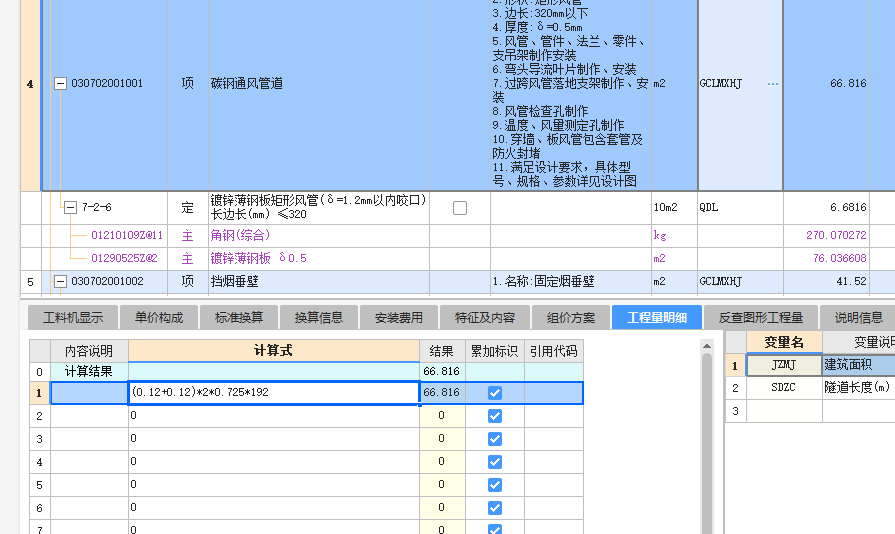This screenshot has height=534, width=895.
Task: Click the detail panel vertical scrollbar track
Action: tap(707, 445)
